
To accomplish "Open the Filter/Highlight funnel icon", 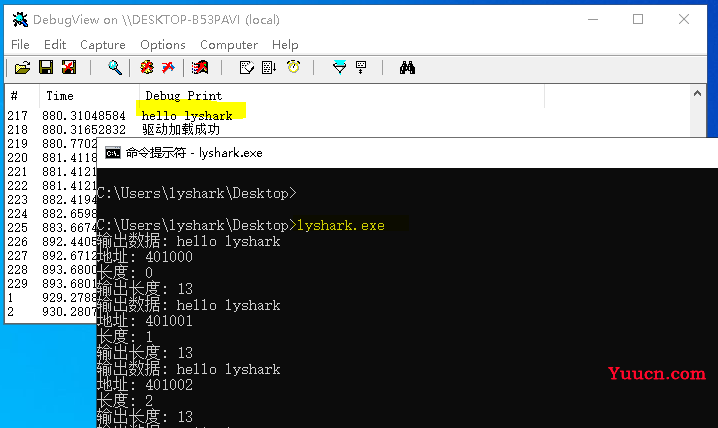I will 339,68.
